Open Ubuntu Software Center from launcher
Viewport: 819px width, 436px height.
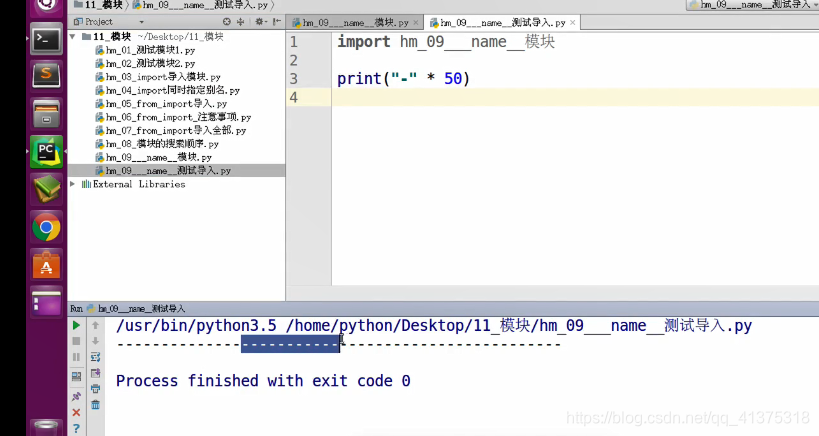pyautogui.click(x=46, y=265)
